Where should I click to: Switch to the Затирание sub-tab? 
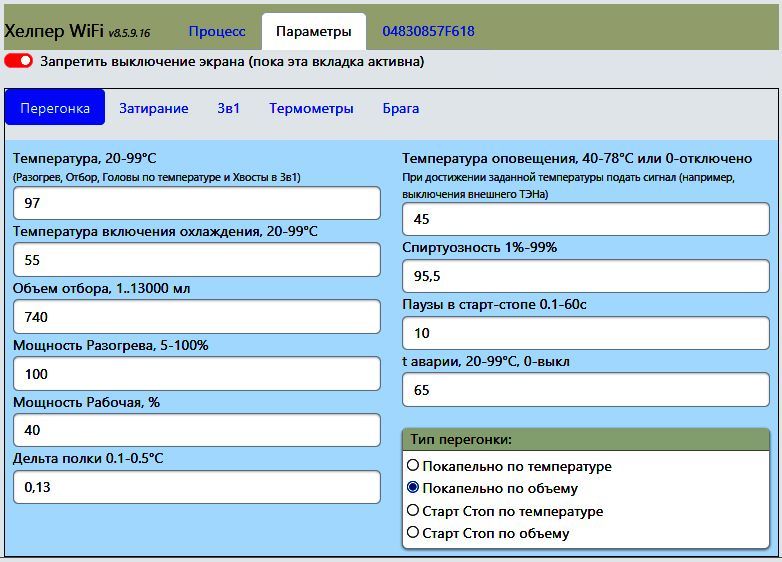coord(153,108)
